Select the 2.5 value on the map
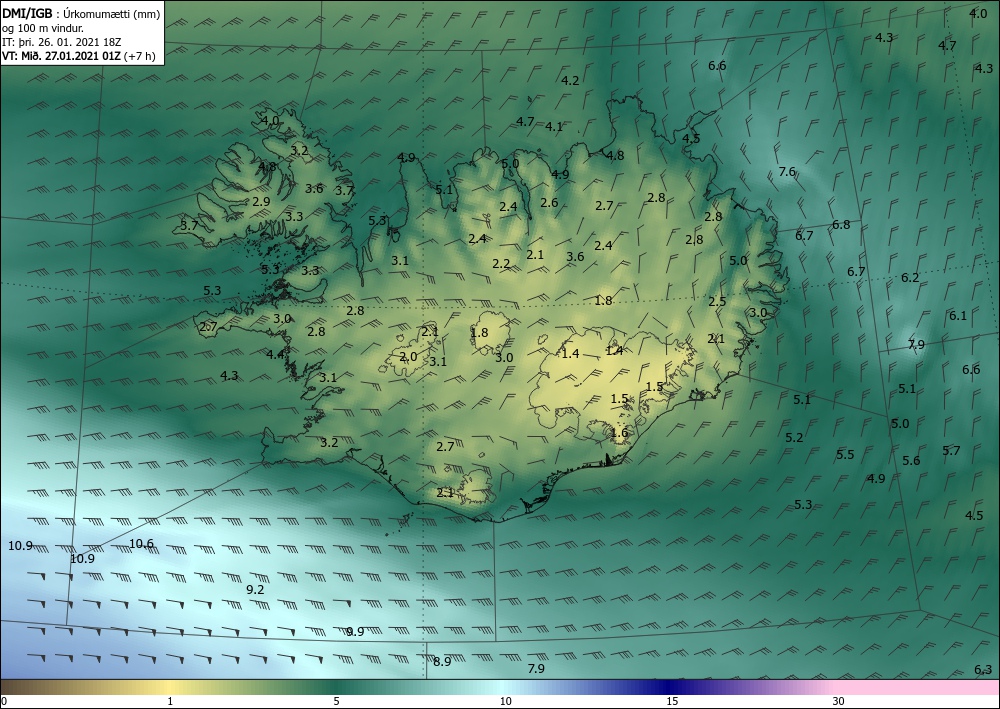Image resolution: width=1000 pixels, height=709 pixels. [x=717, y=302]
